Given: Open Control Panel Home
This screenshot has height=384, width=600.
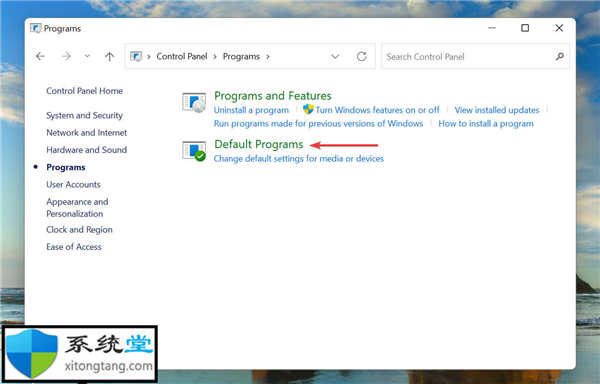Looking at the screenshot, I should tap(85, 91).
